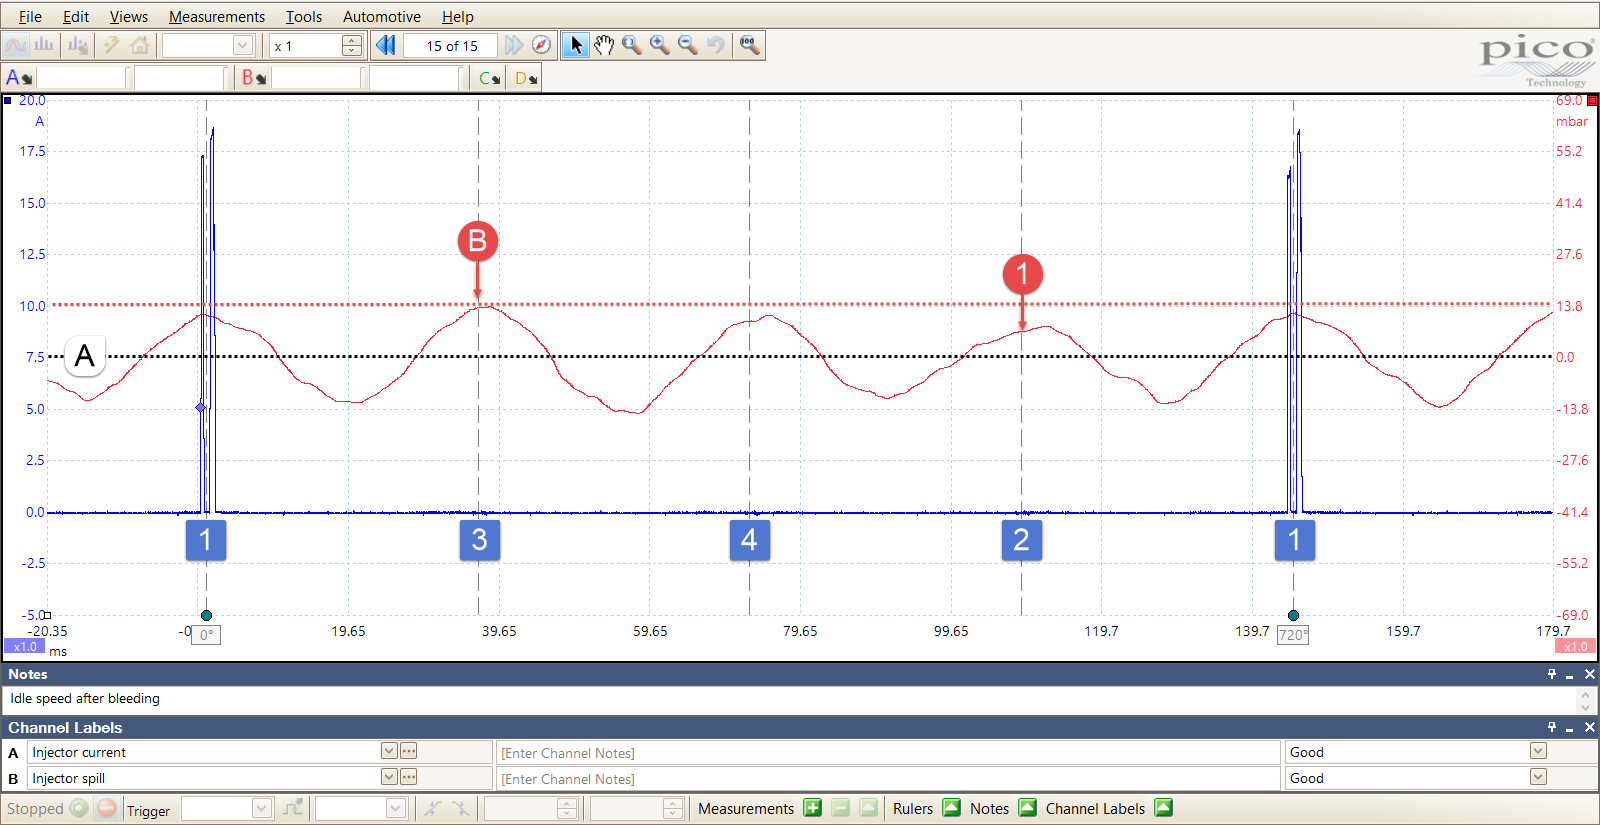Click the home display icon
1600x825 pixels.
(x=140, y=45)
